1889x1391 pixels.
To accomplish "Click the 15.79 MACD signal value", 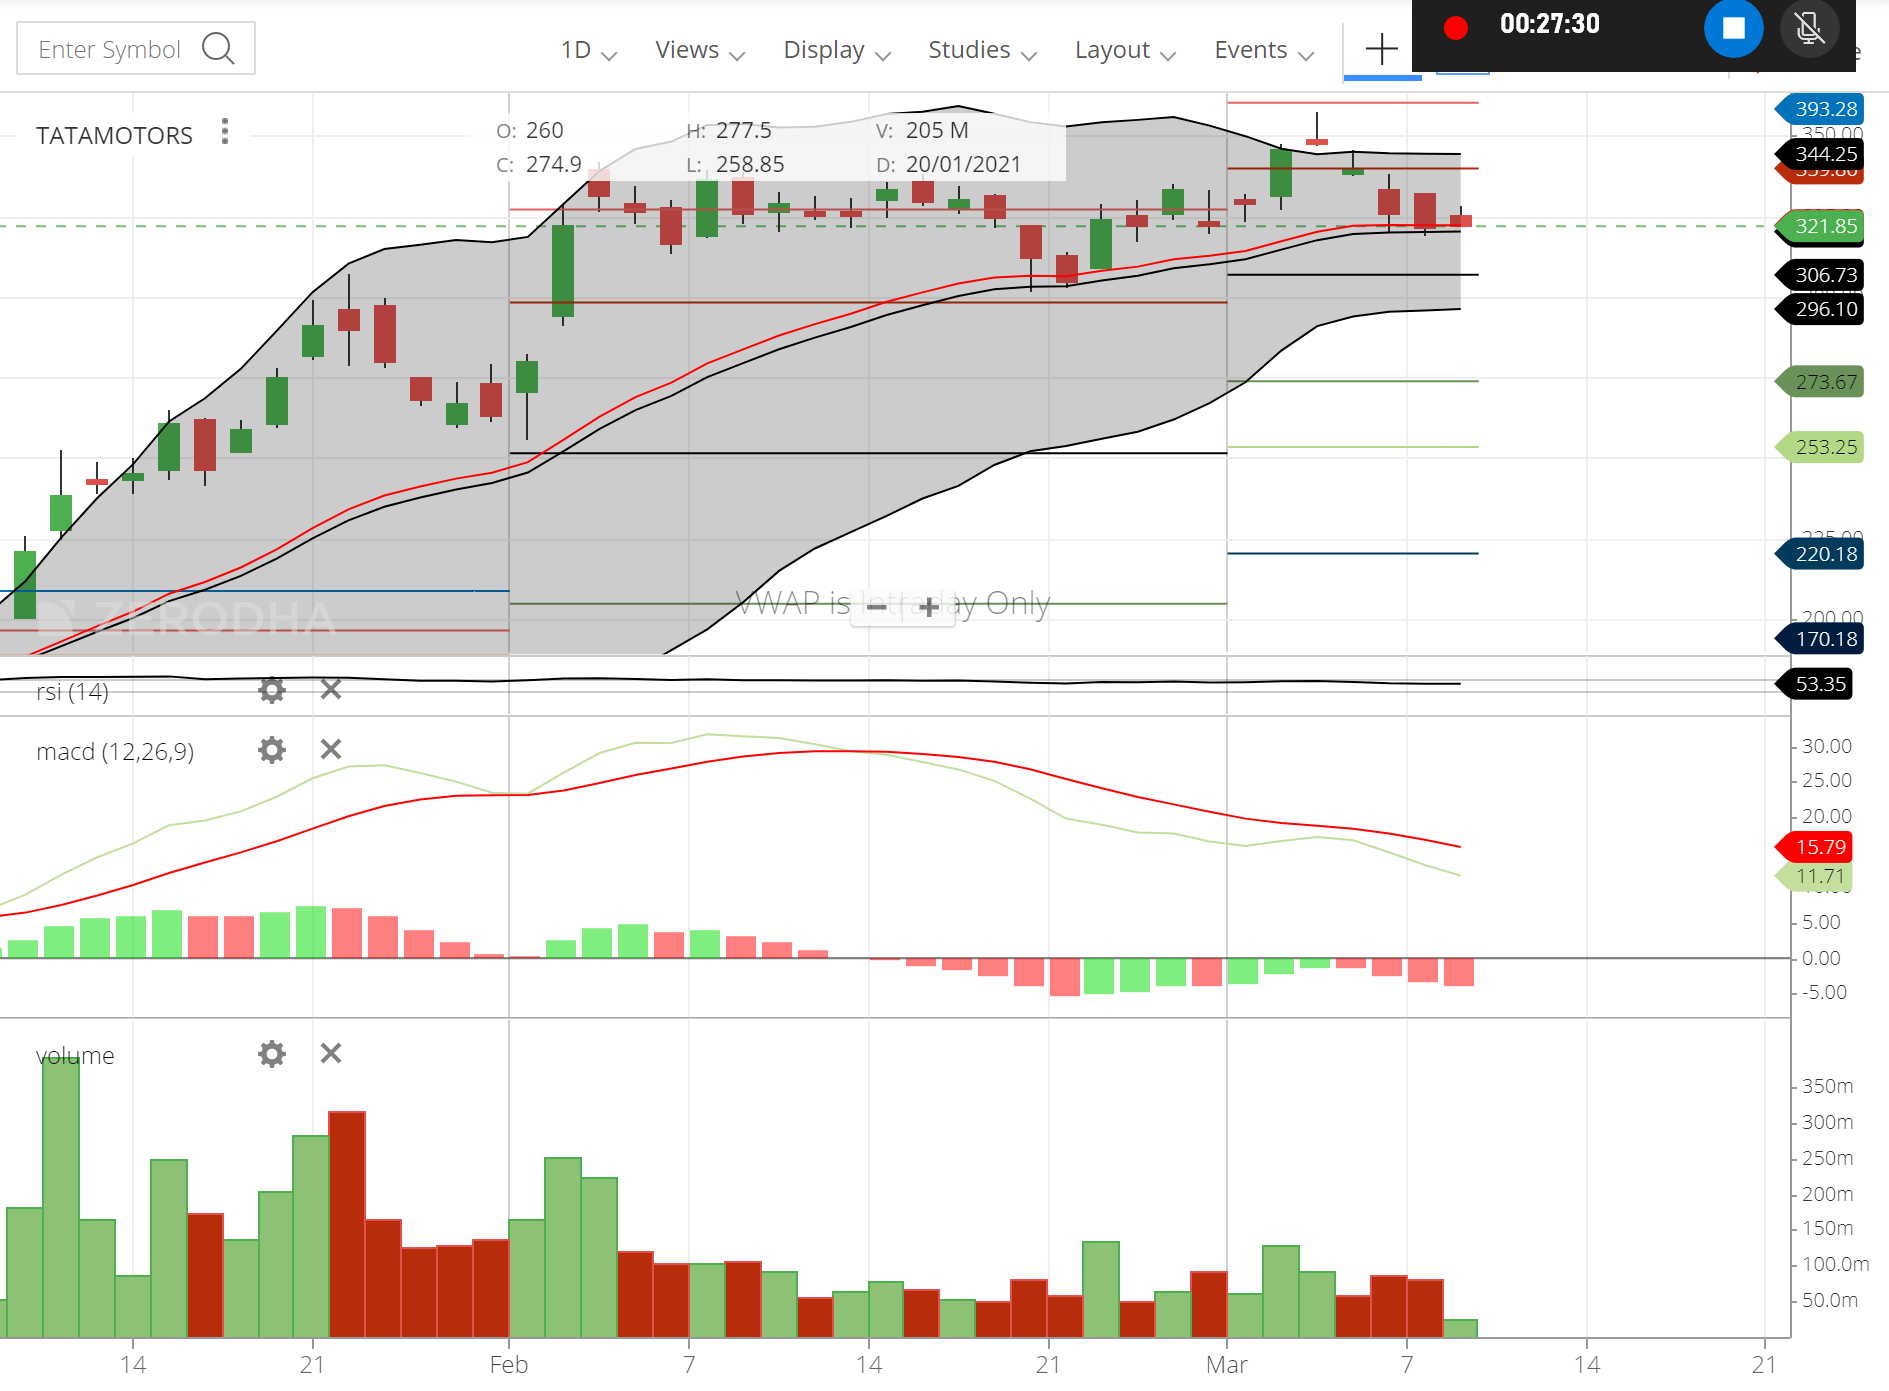I will tap(1814, 847).
